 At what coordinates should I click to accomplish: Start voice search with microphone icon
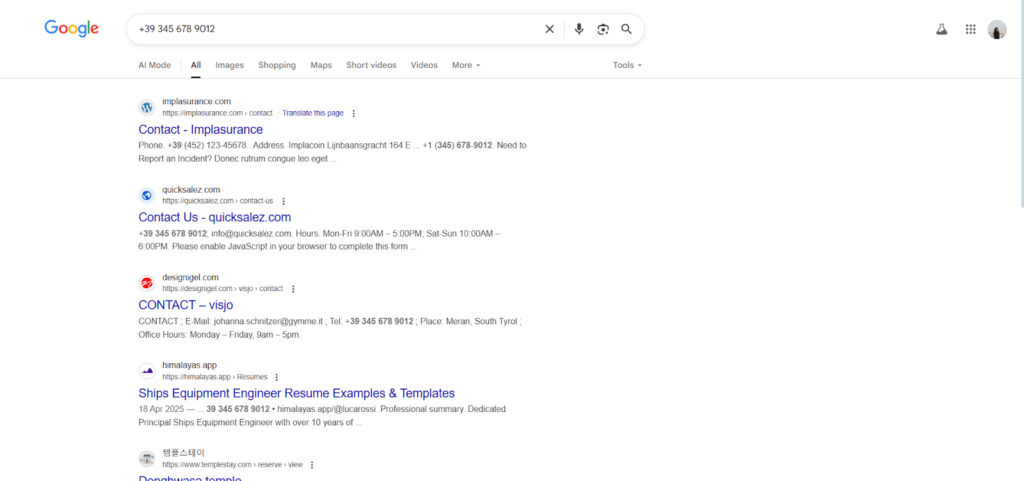click(x=579, y=29)
